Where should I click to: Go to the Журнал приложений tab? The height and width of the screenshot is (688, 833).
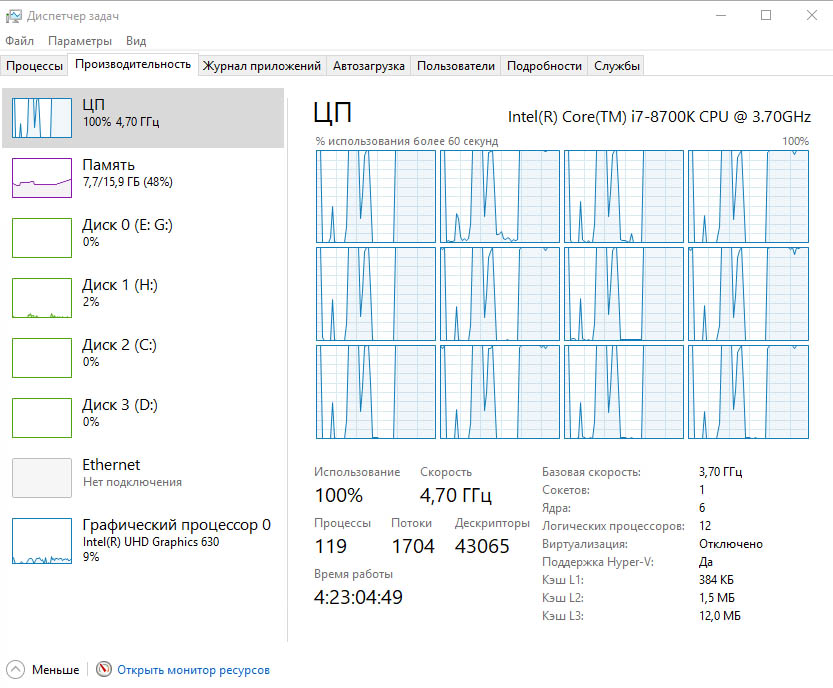tap(262, 66)
